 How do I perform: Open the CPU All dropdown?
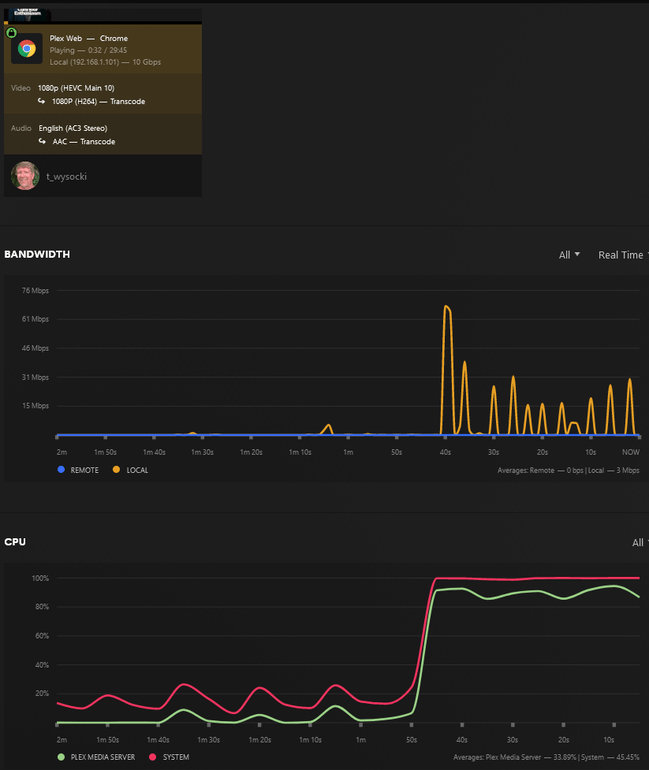pos(640,543)
